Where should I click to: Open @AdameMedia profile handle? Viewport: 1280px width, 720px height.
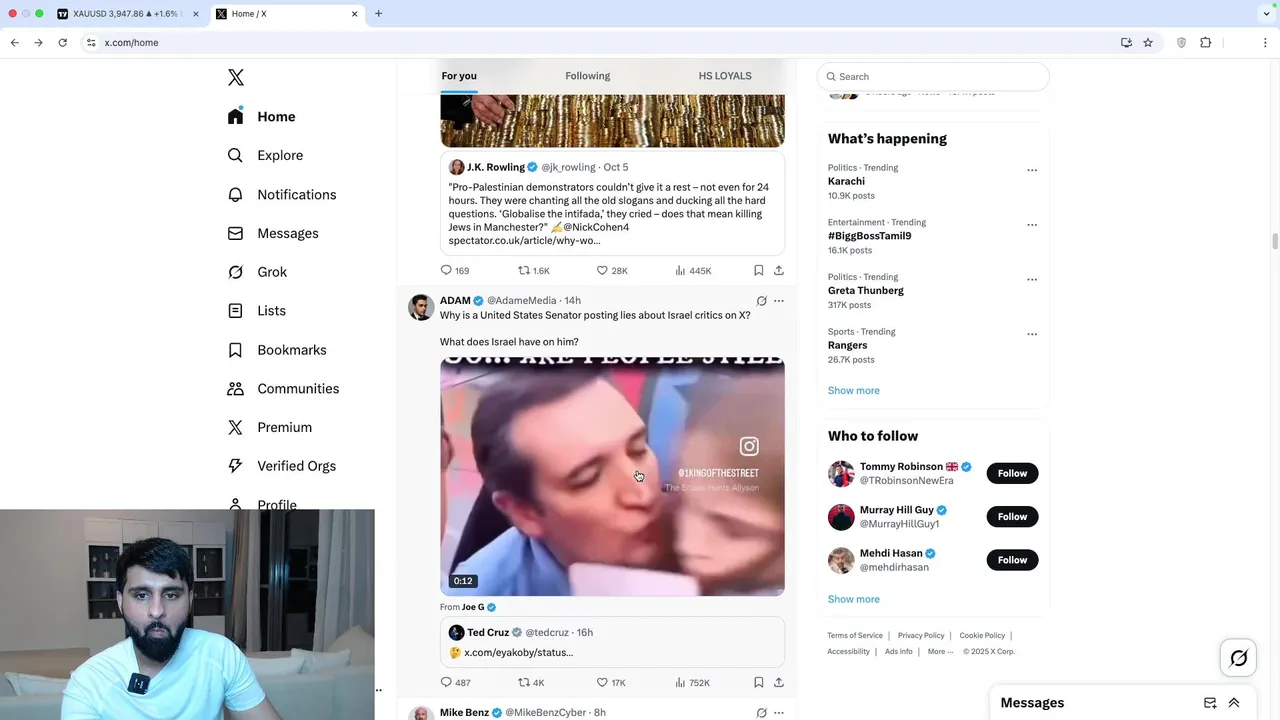[521, 301]
